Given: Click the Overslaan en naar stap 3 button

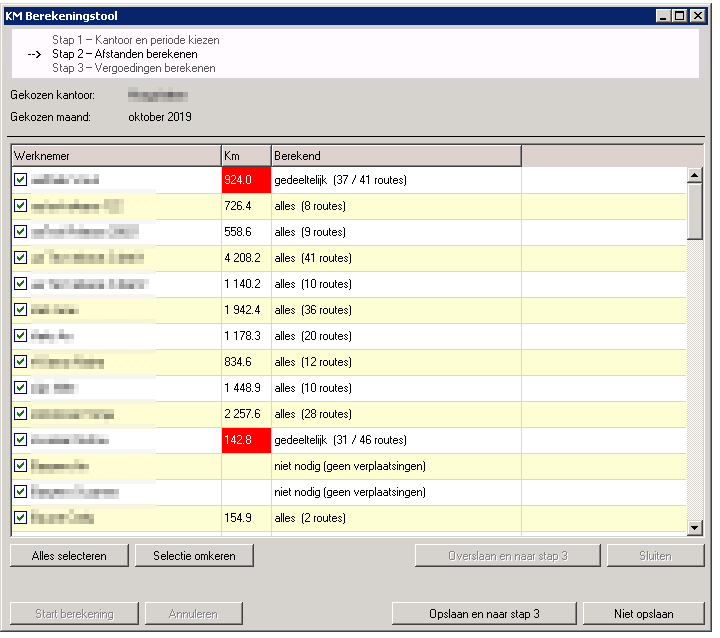Looking at the screenshot, I should [508, 556].
